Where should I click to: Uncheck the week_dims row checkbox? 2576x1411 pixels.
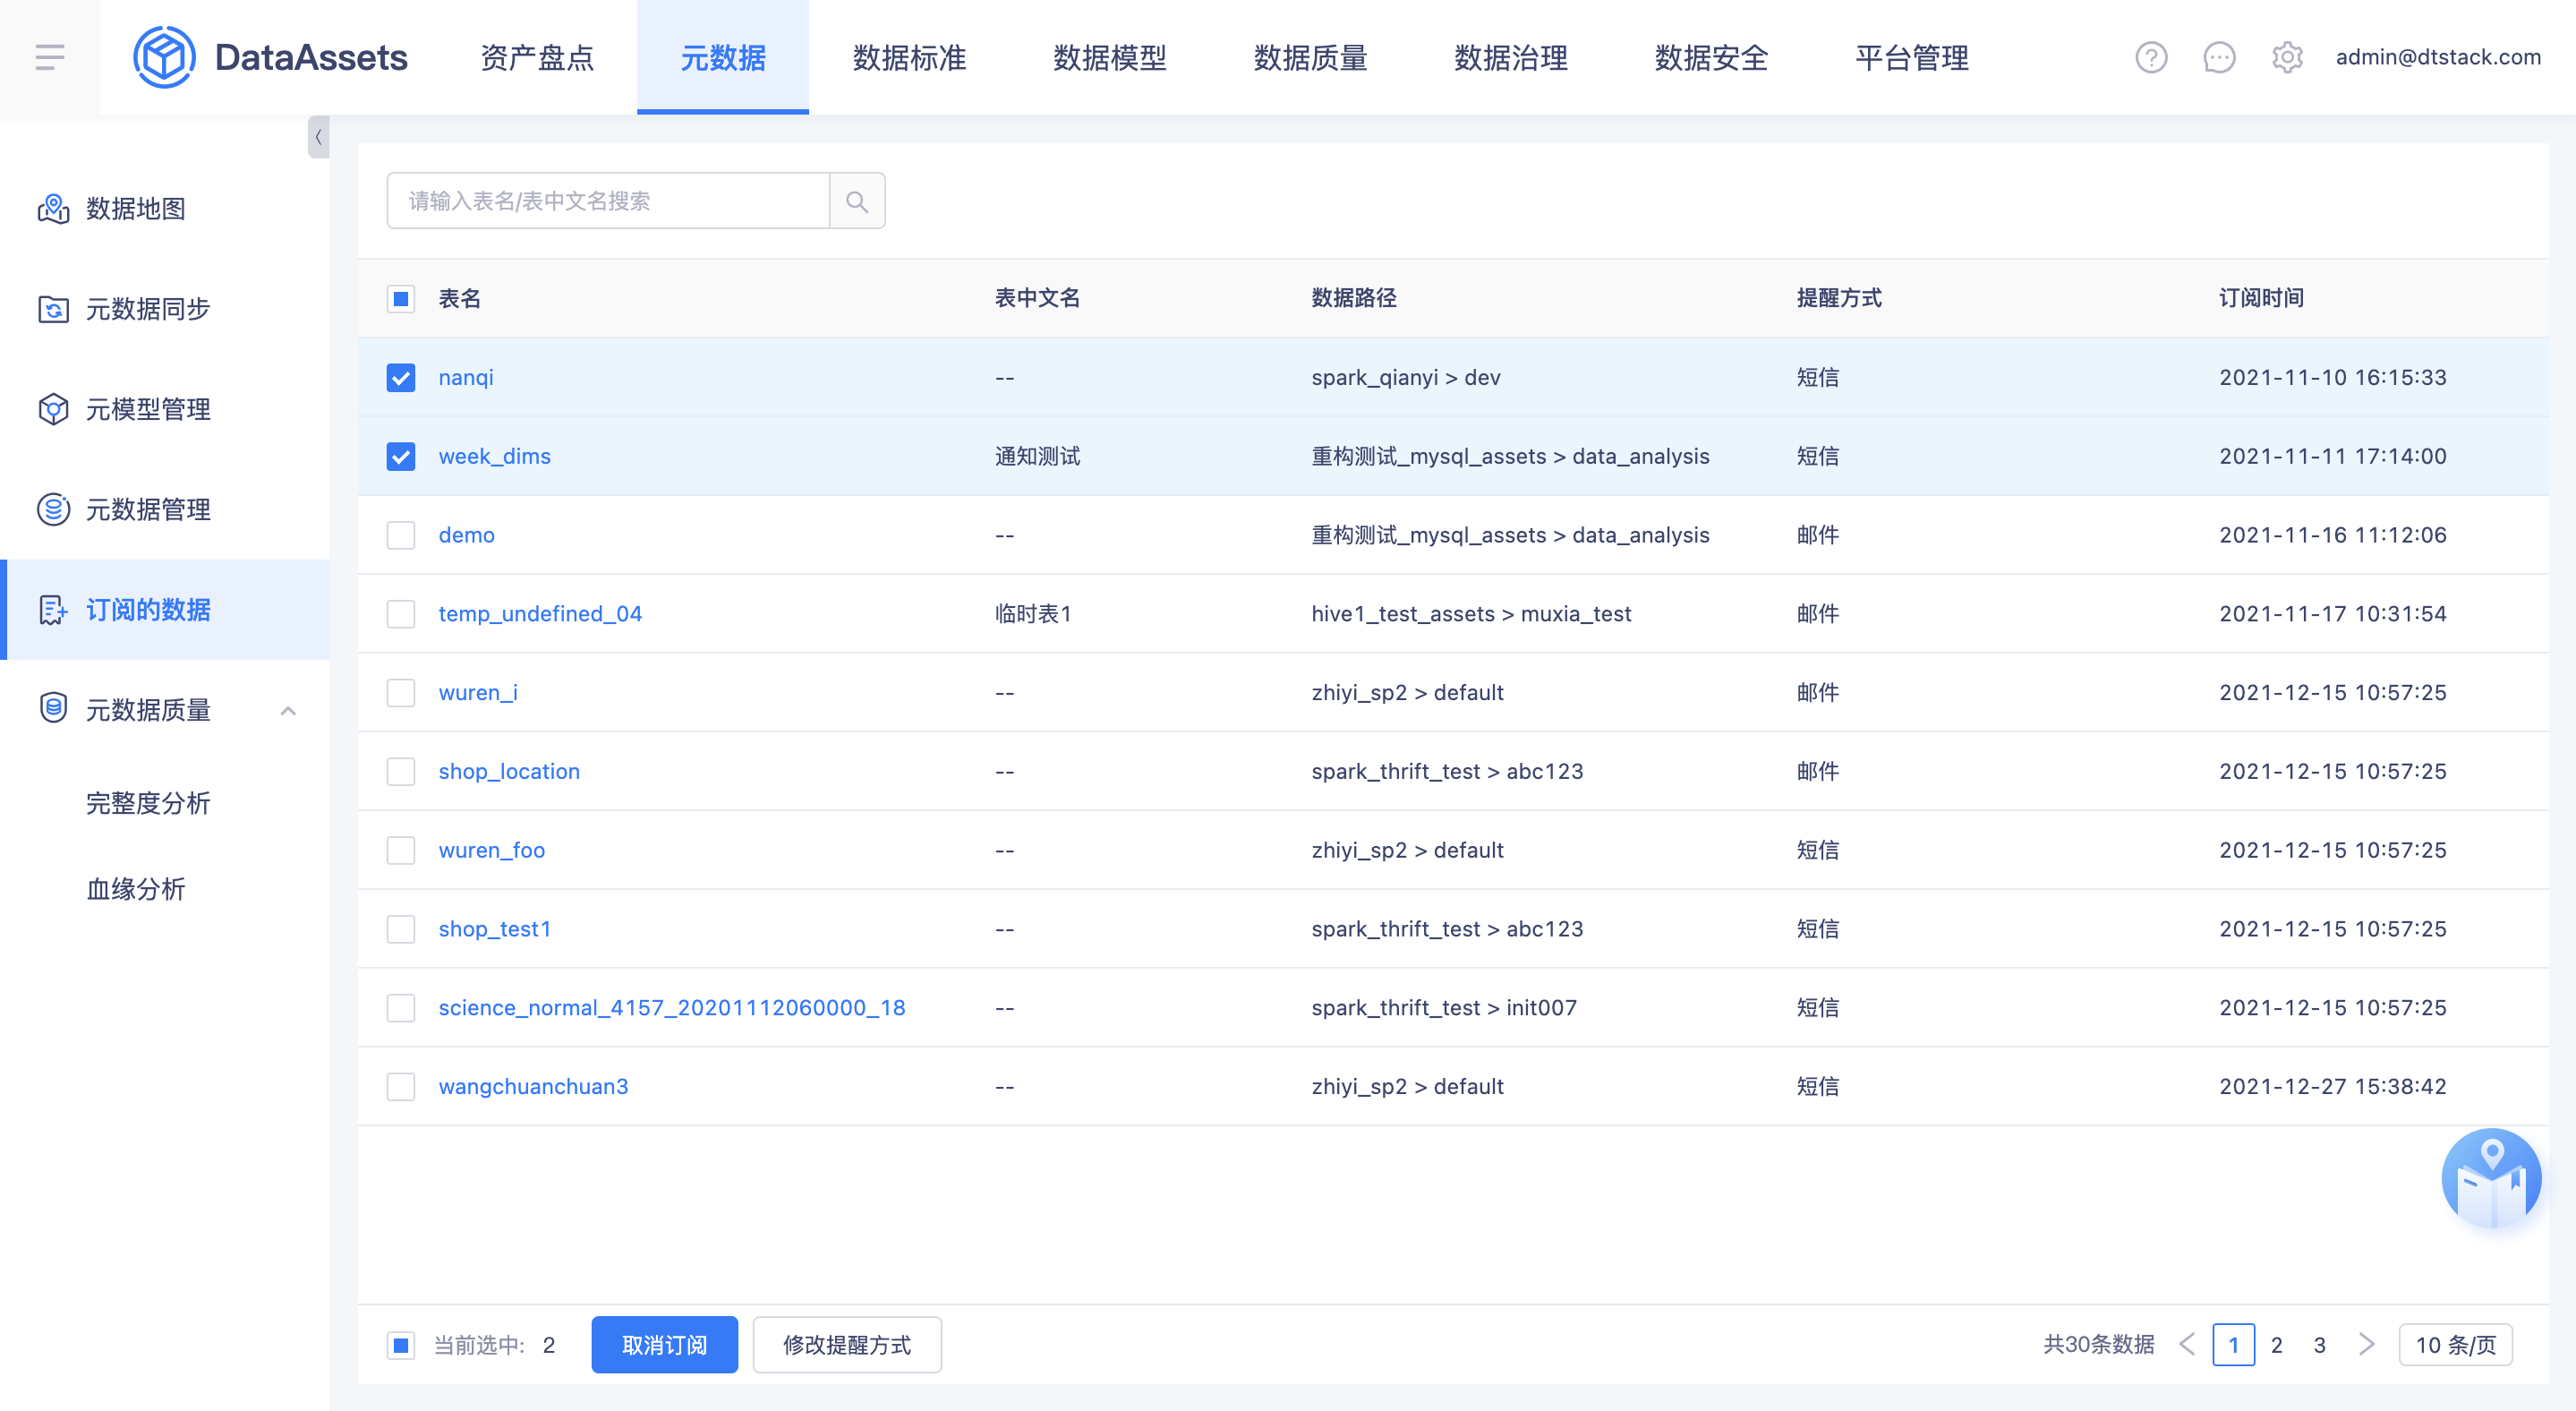click(401, 456)
